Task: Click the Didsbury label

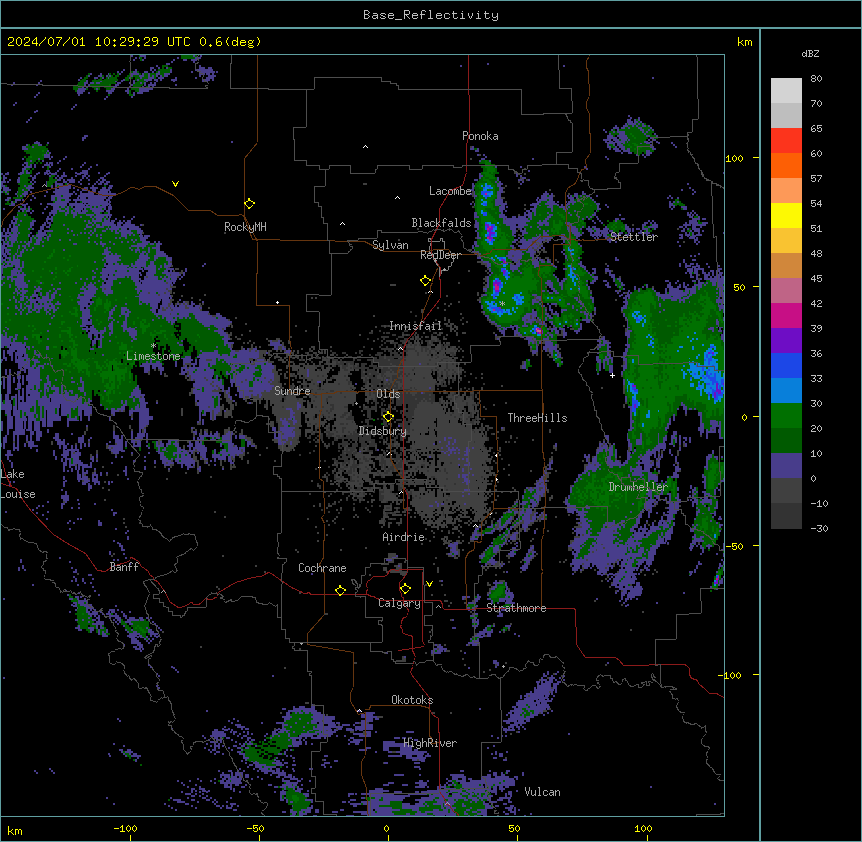Action: 383,431
